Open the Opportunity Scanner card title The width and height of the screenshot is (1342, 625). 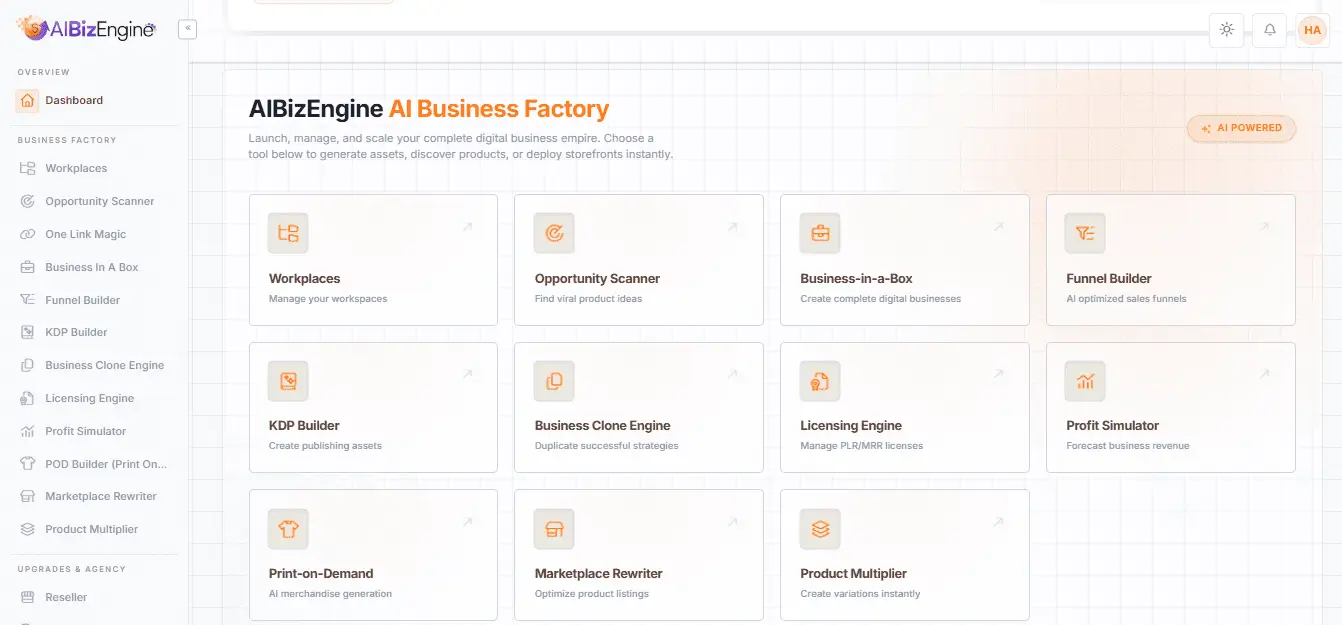click(x=598, y=278)
